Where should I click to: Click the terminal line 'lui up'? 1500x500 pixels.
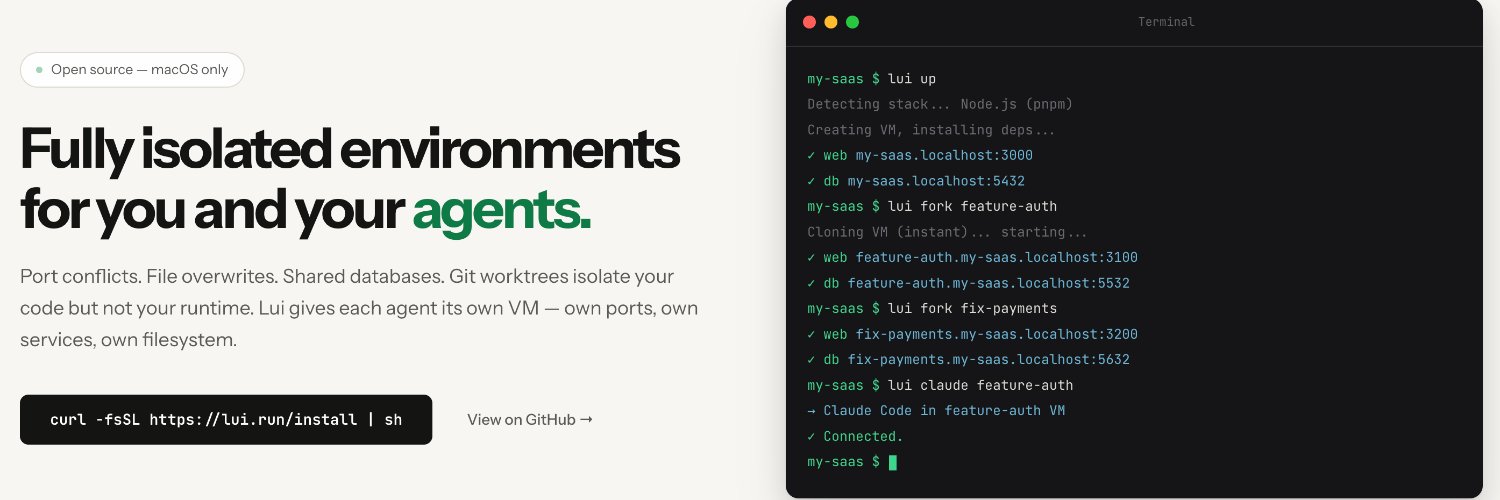pyautogui.click(x=872, y=79)
